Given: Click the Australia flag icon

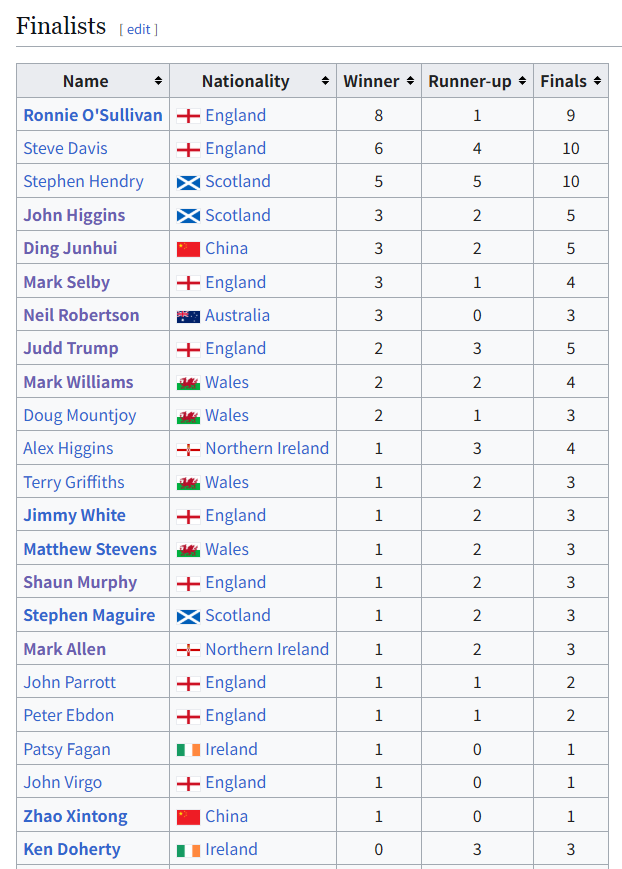Looking at the screenshot, I should click(188, 316).
